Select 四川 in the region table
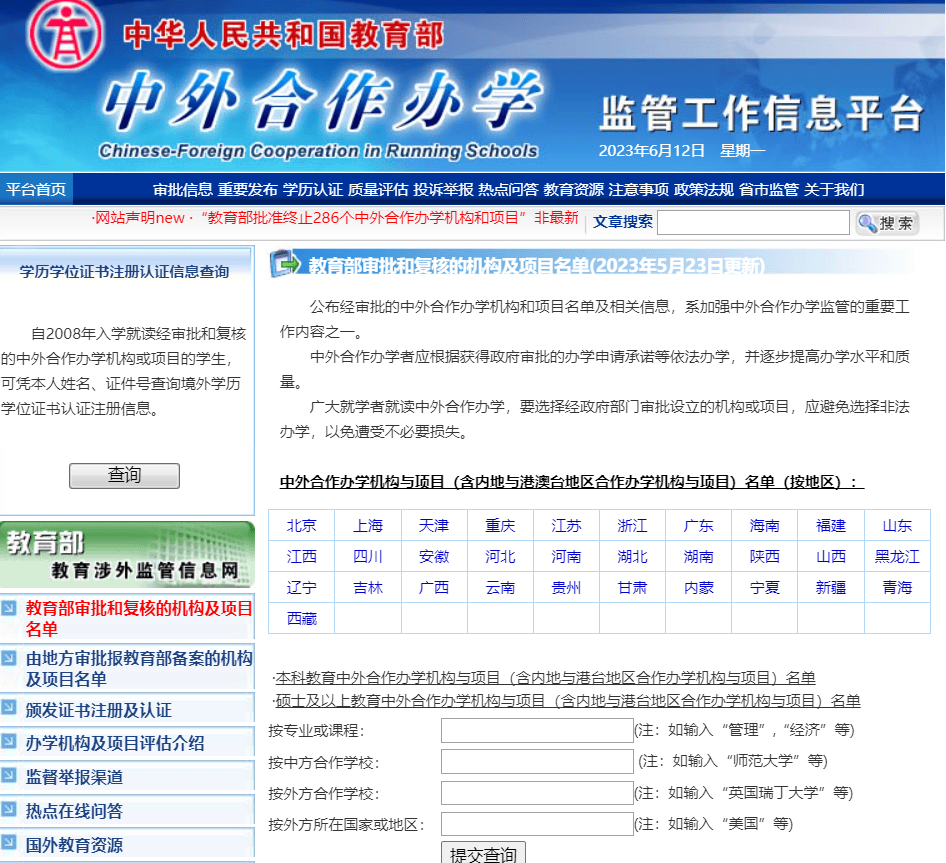Image resolution: width=946 pixels, height=863 pixels. point(368,556)
